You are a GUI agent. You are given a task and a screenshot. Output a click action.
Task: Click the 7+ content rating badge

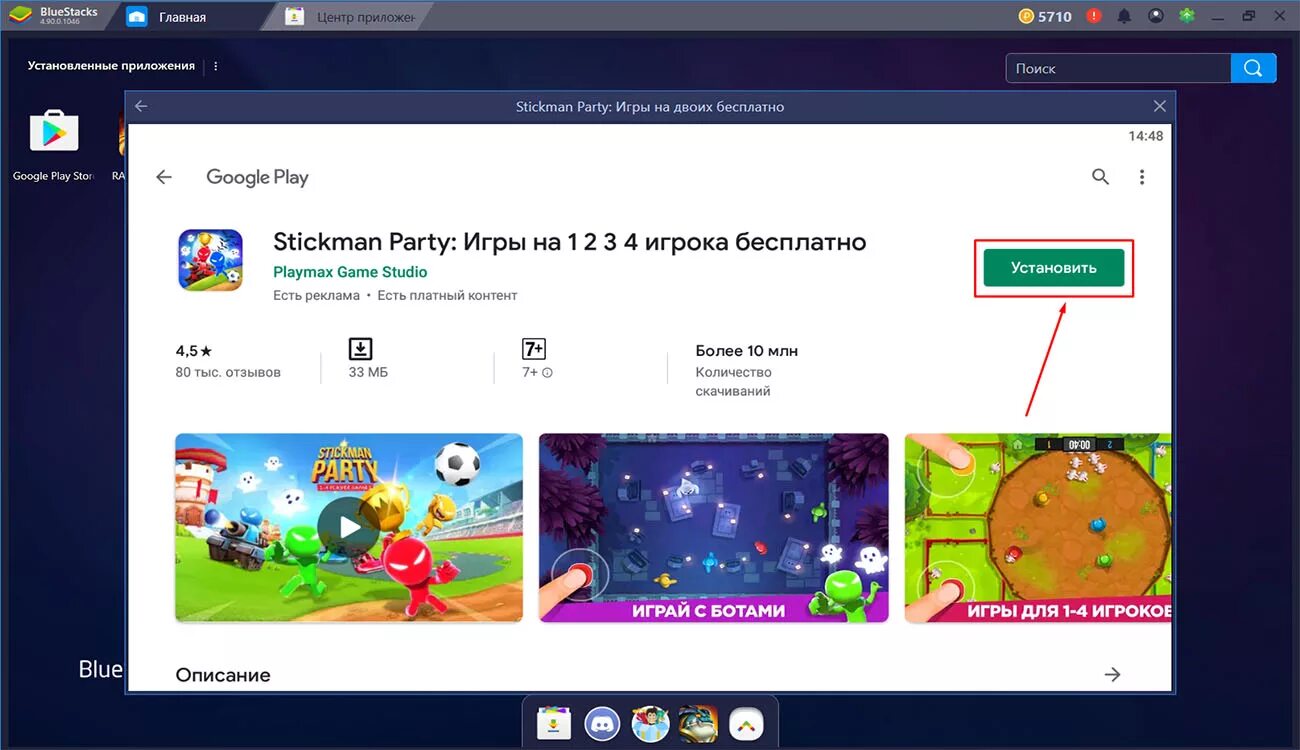pos(534,349)
